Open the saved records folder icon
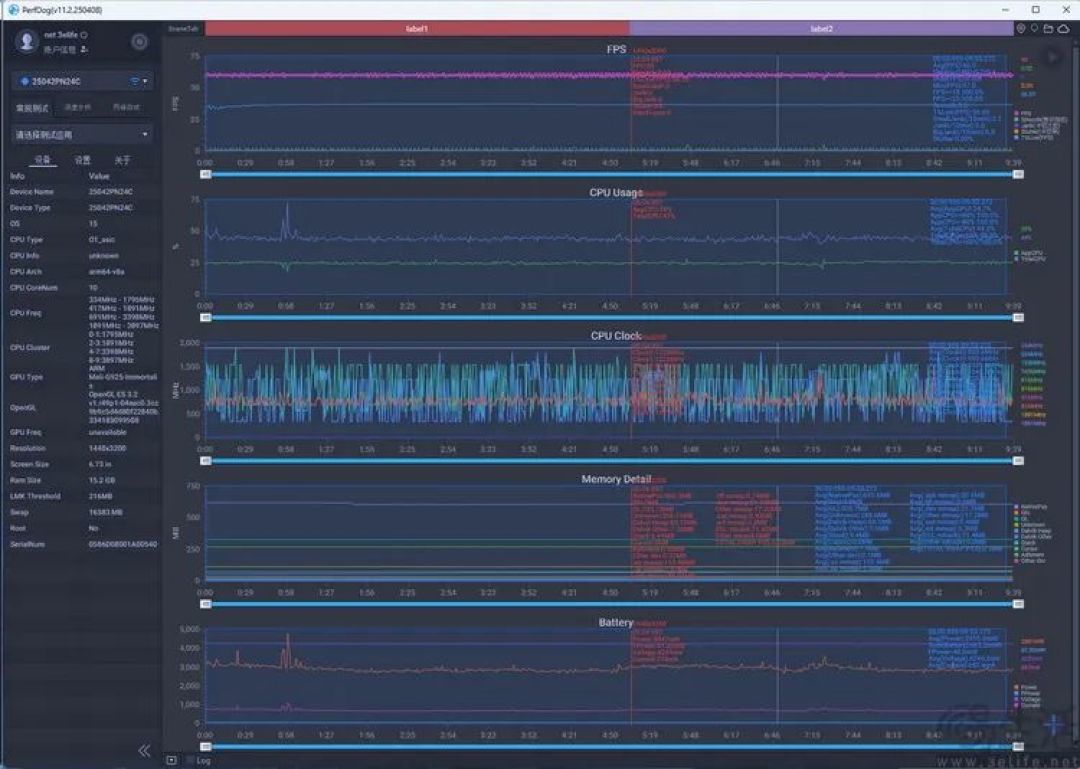 point(1048,28)
